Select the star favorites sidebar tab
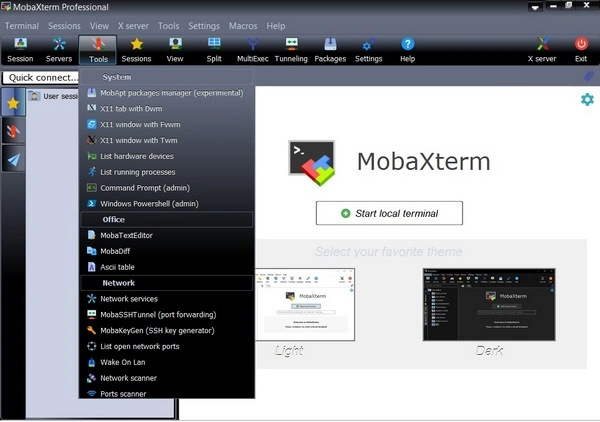 [14, 101]
